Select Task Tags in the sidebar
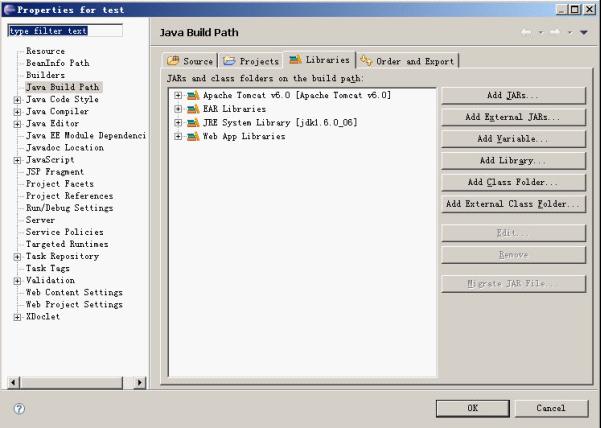Screen dimensions: 601x428 (48, 268)
